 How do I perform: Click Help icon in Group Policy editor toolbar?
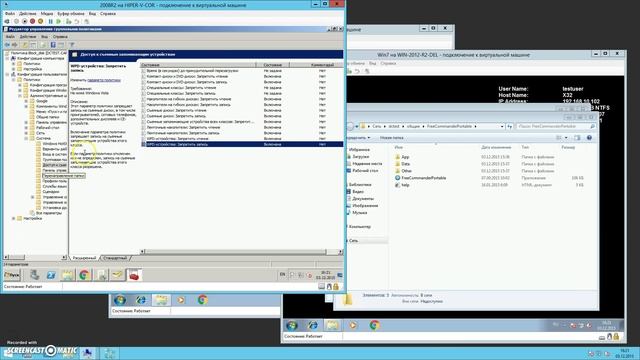click(x=53, y=44)
